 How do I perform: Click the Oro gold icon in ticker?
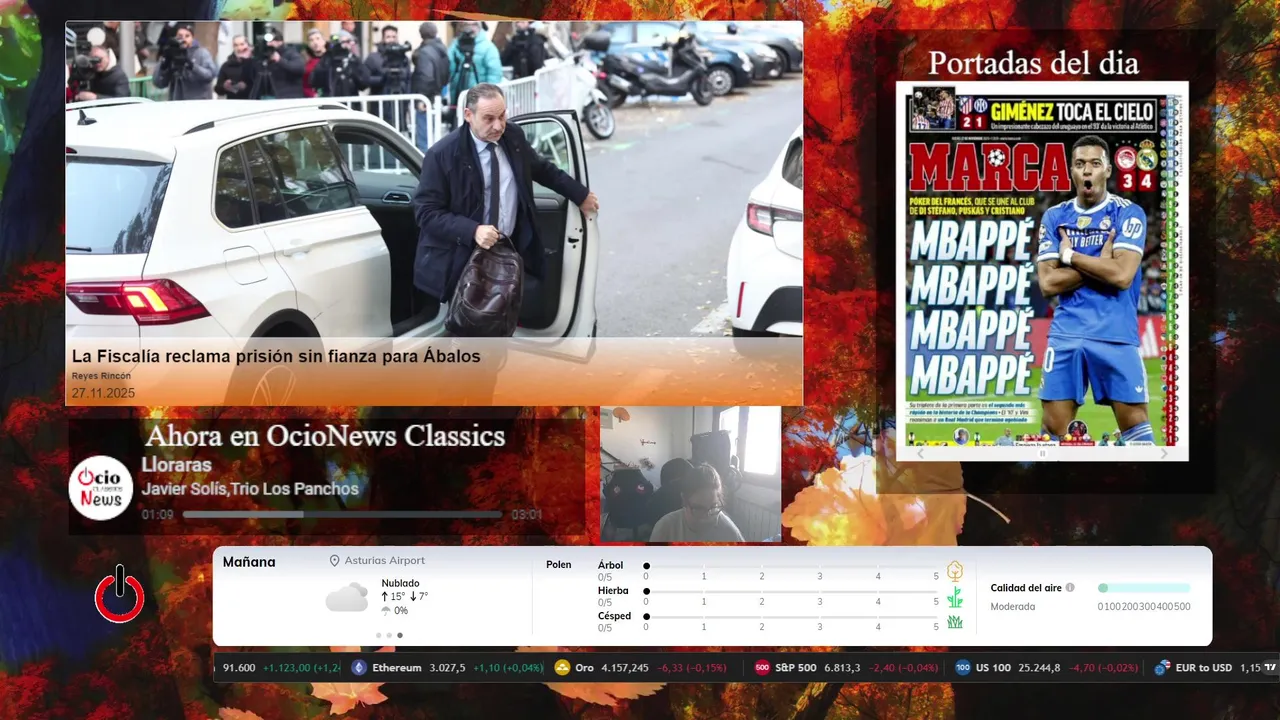tap(562, 668)
